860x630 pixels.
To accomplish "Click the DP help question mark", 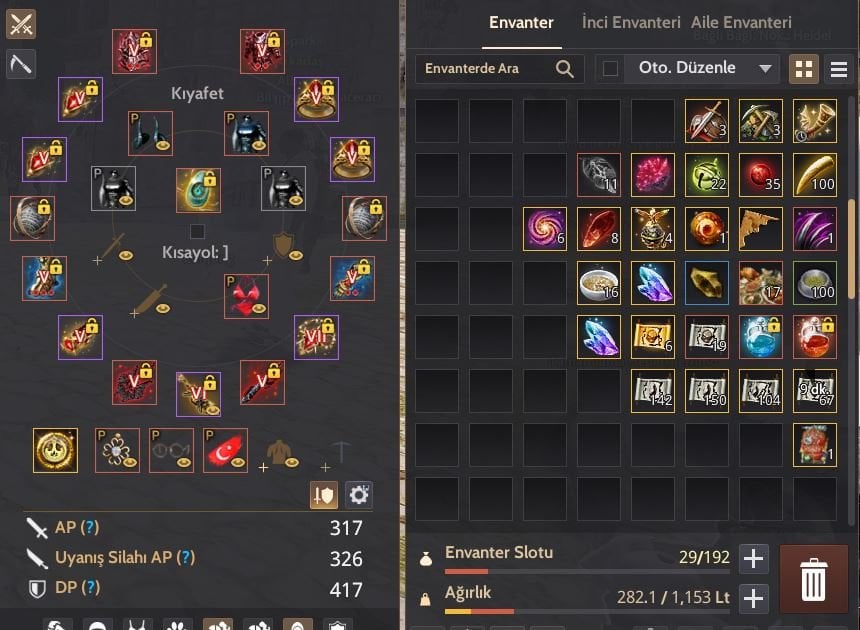I will click(90, 587).
